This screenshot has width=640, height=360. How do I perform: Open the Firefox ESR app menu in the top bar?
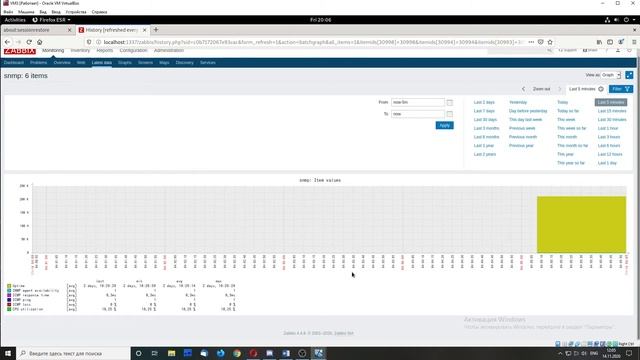tap(51, 20)
